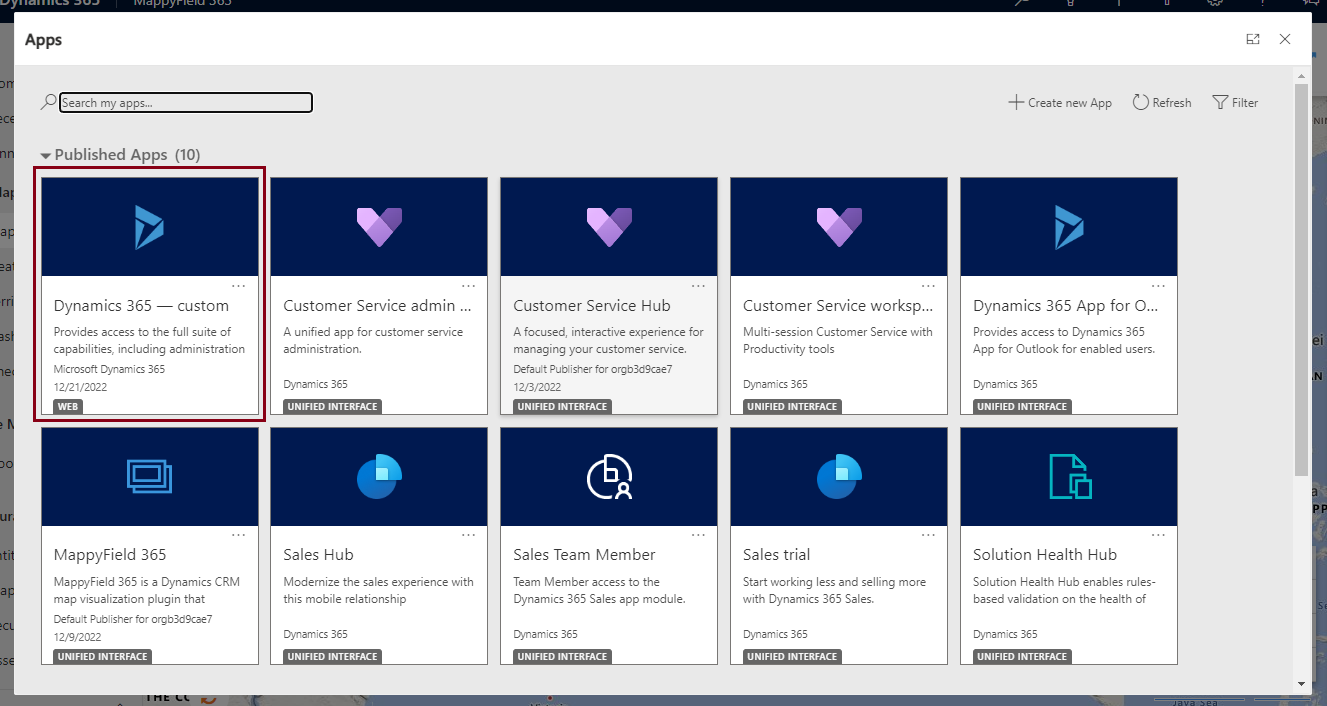
Task: Open the Sales Team Member tile icon
Action: (609, 476)
